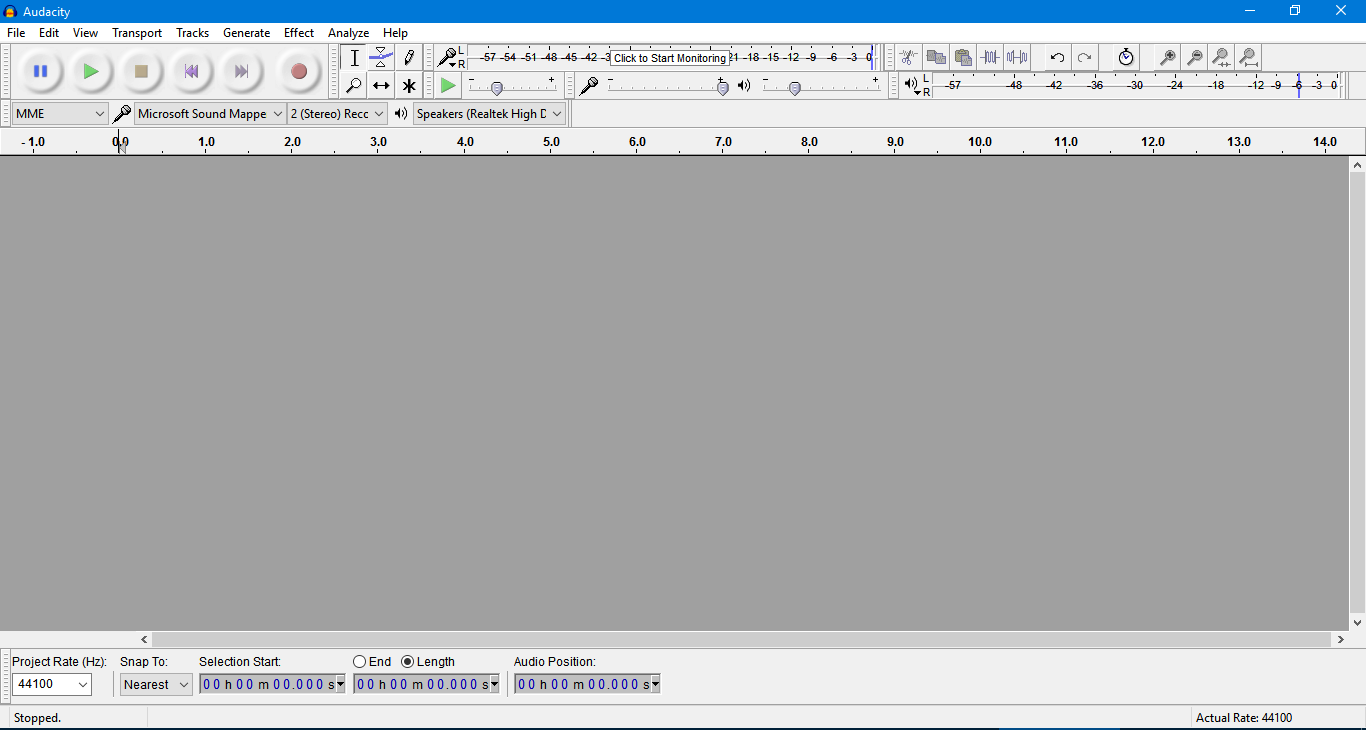Start playback with the green Play button
The height and width of the screenshot is (730, 1366).
tap(91, 71)
